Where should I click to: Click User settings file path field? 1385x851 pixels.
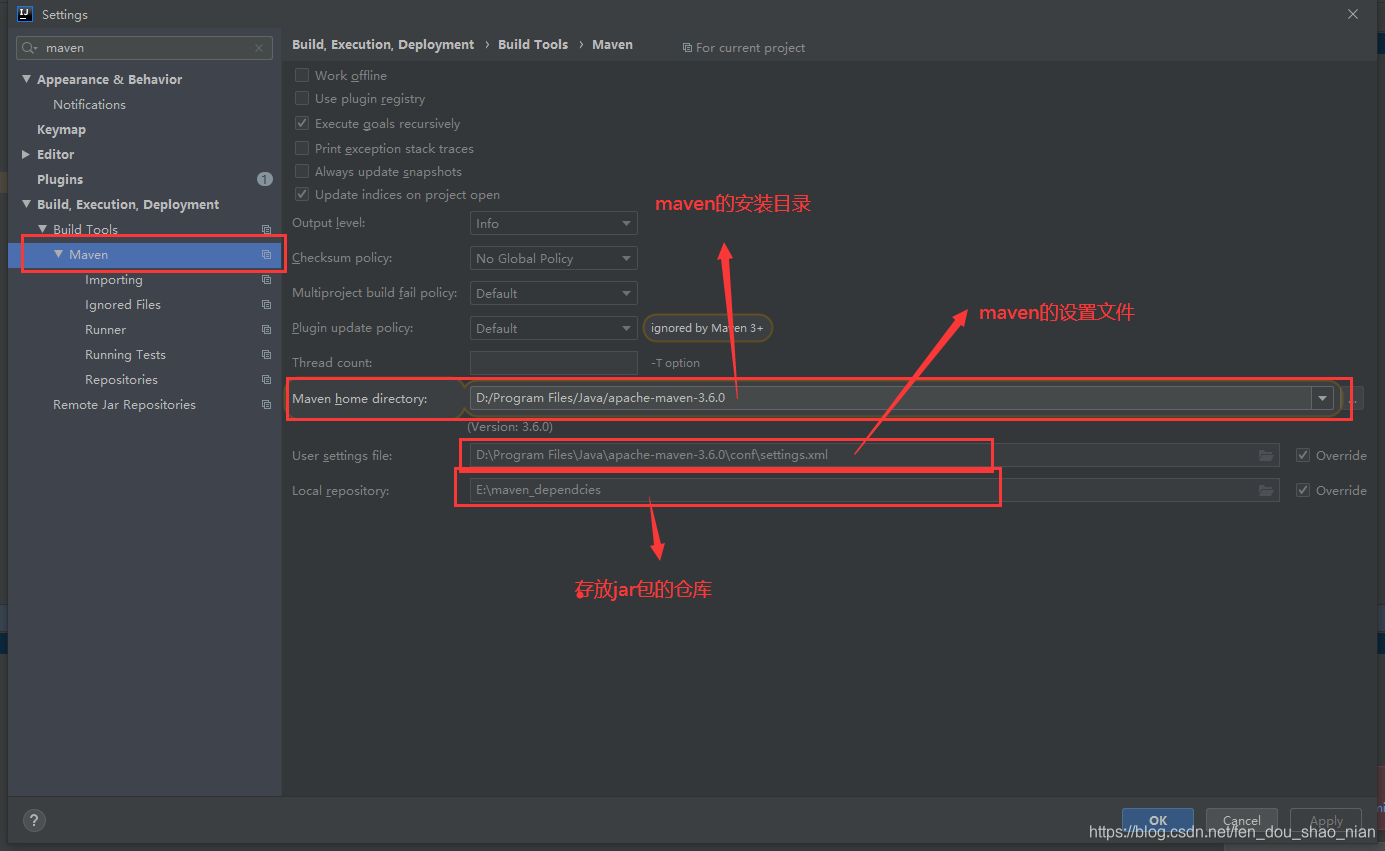[x=875, y=455]
